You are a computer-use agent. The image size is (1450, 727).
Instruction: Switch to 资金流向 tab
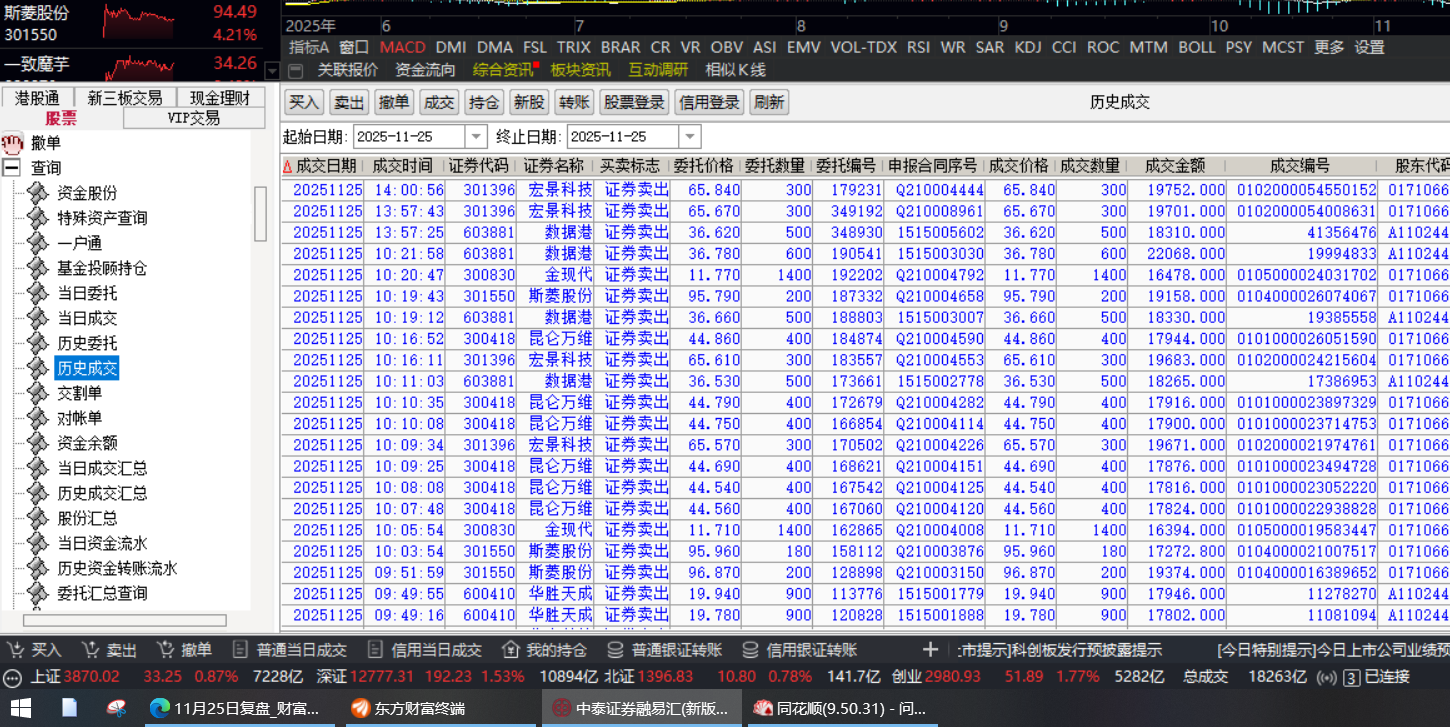(425, 70)
